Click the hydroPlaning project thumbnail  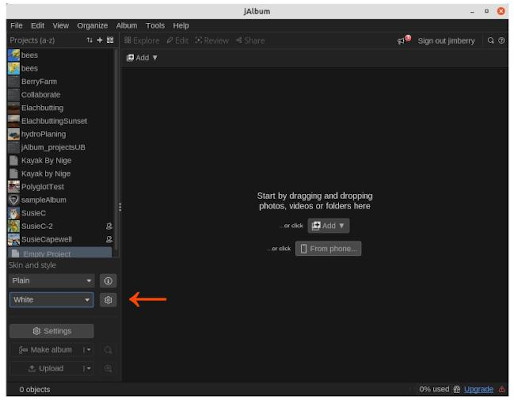click(14, 134)
